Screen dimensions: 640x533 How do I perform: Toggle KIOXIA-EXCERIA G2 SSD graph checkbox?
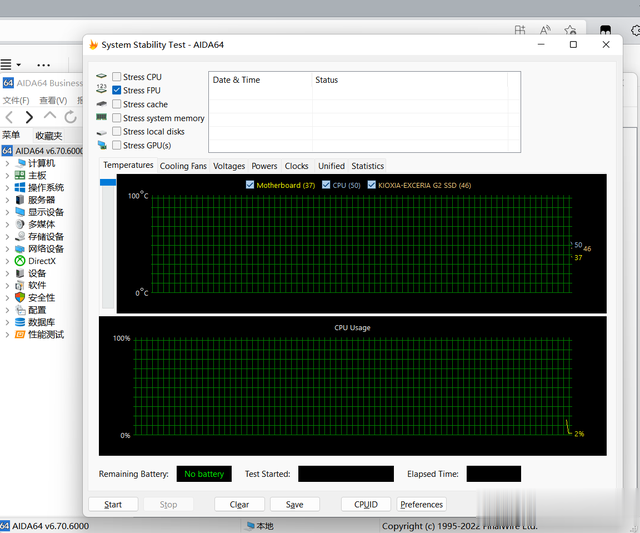[371, 185]
